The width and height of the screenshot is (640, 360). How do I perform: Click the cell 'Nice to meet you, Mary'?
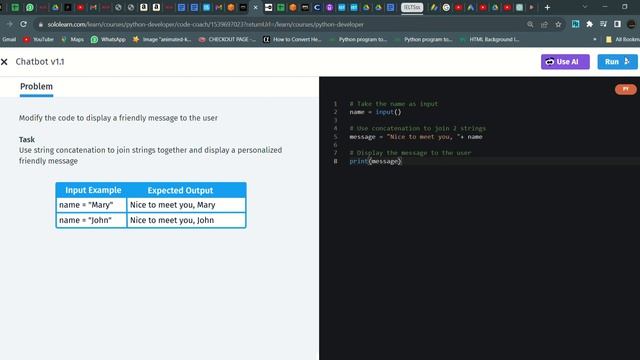(186, 205)
